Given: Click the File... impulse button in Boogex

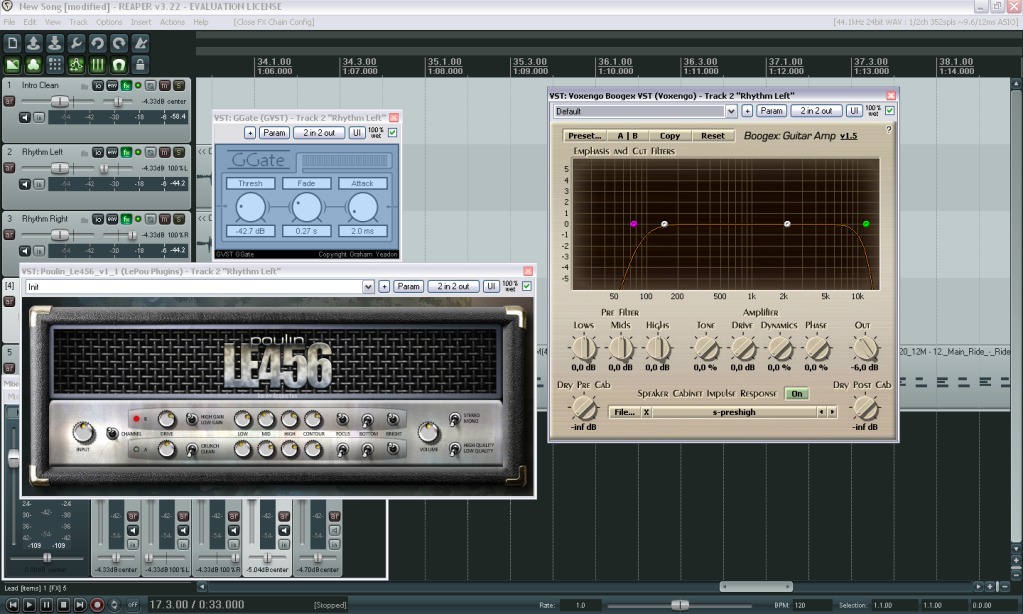Looking at the screenshot, I should point(624,412).
